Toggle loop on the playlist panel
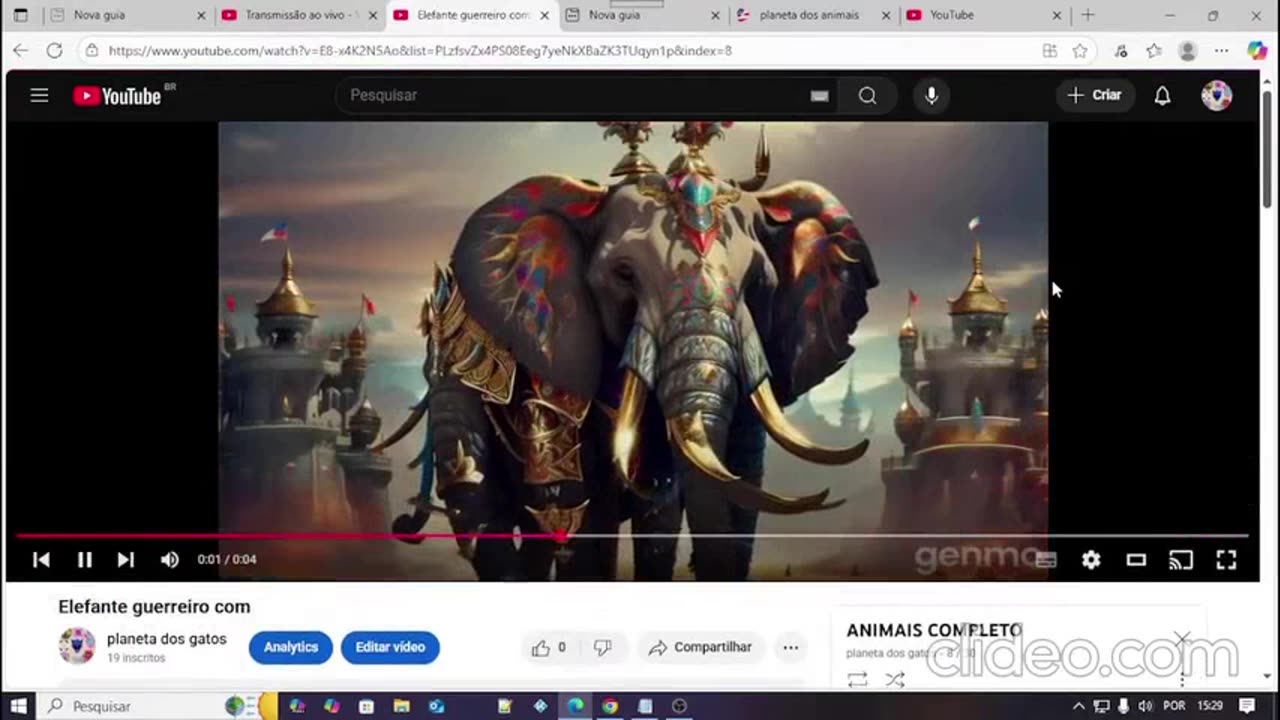Viewport: 1280px width, 720px height. tap(857, 680)
